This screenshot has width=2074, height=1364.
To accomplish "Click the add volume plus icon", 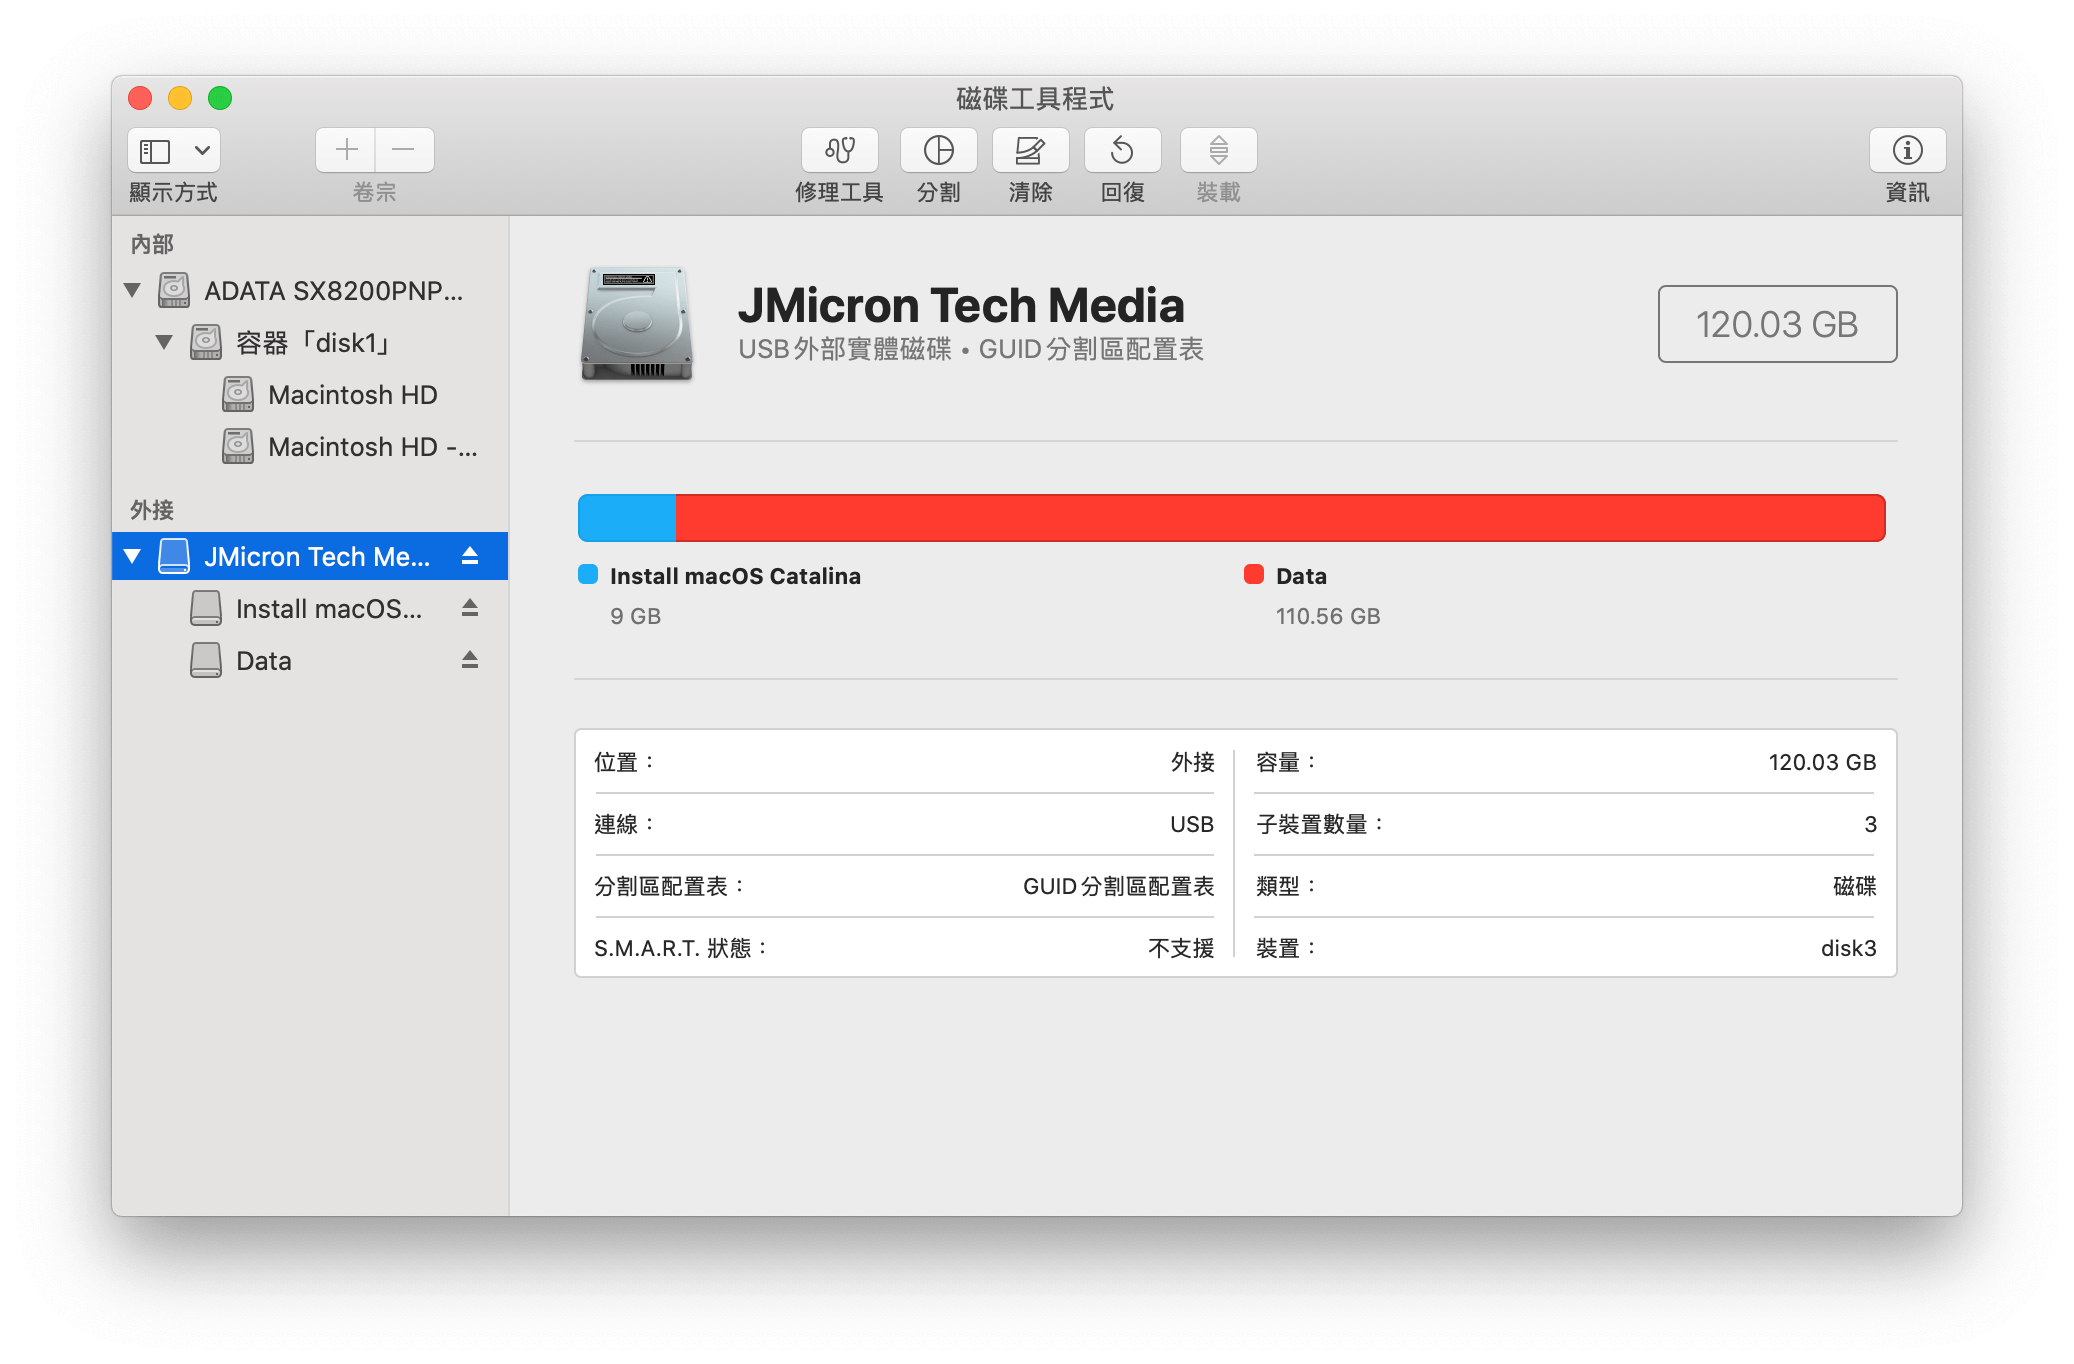I will pos(346,150).
